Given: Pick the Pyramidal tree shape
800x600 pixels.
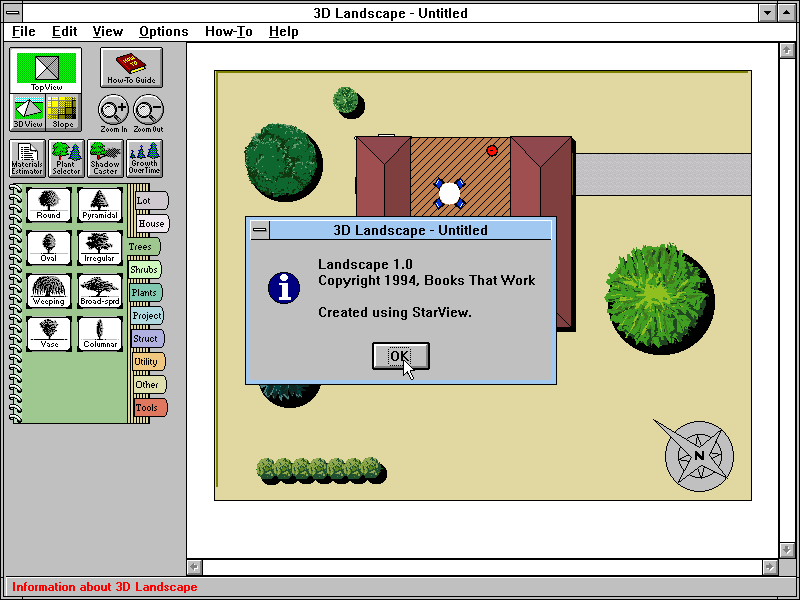Looking at the screenshot, I should click(x=99, y=203).
